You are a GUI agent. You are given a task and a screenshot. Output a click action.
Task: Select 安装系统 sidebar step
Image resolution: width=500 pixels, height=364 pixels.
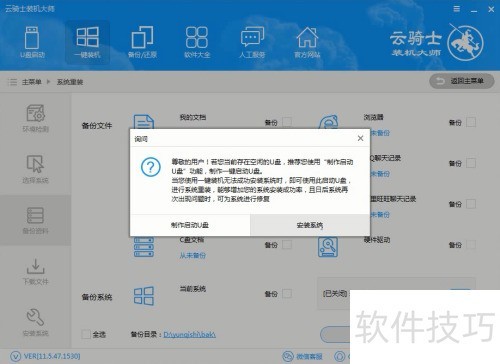tap(35, 322)
